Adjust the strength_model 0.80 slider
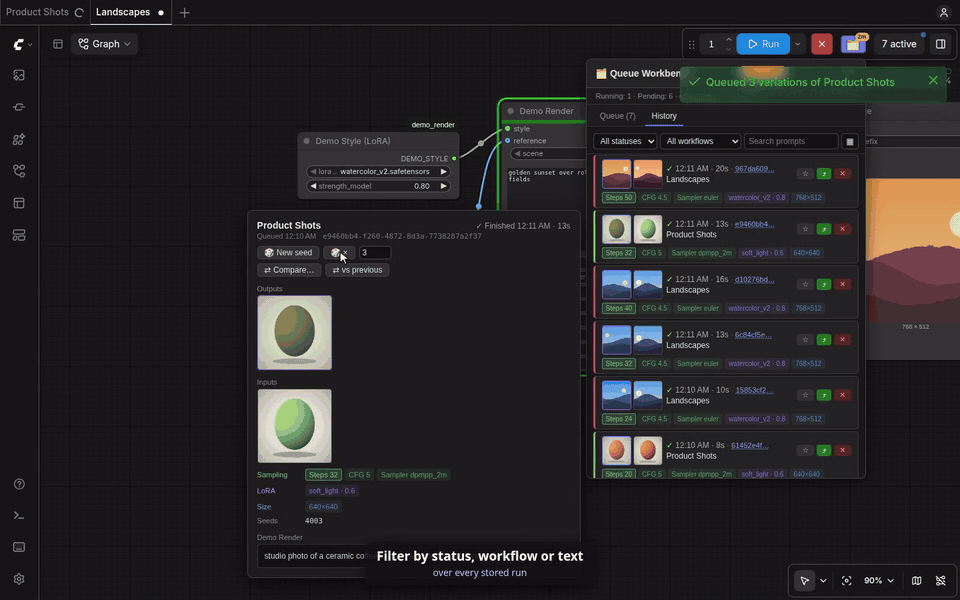960x600 pixels. coord(378,186)
